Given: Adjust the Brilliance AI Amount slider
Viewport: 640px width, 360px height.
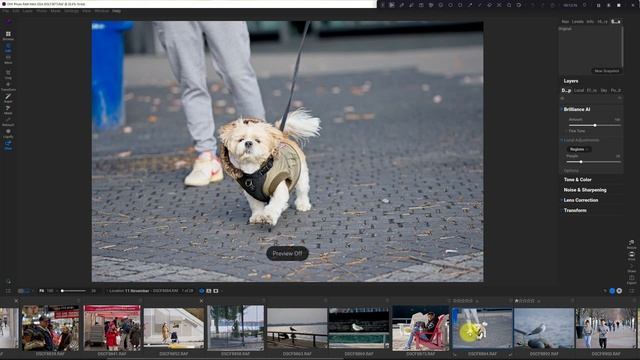Looking at the screenshot, I should 595,125.
